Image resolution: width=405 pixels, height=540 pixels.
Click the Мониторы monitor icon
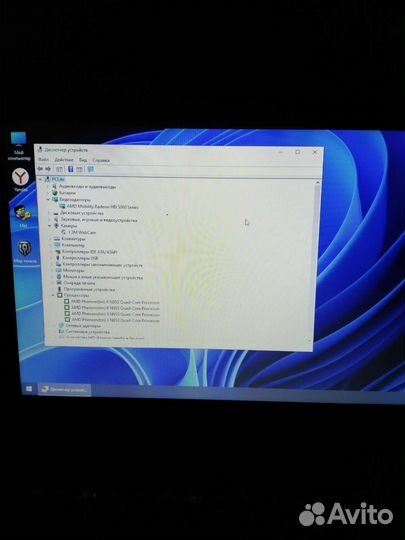point(59,271)
